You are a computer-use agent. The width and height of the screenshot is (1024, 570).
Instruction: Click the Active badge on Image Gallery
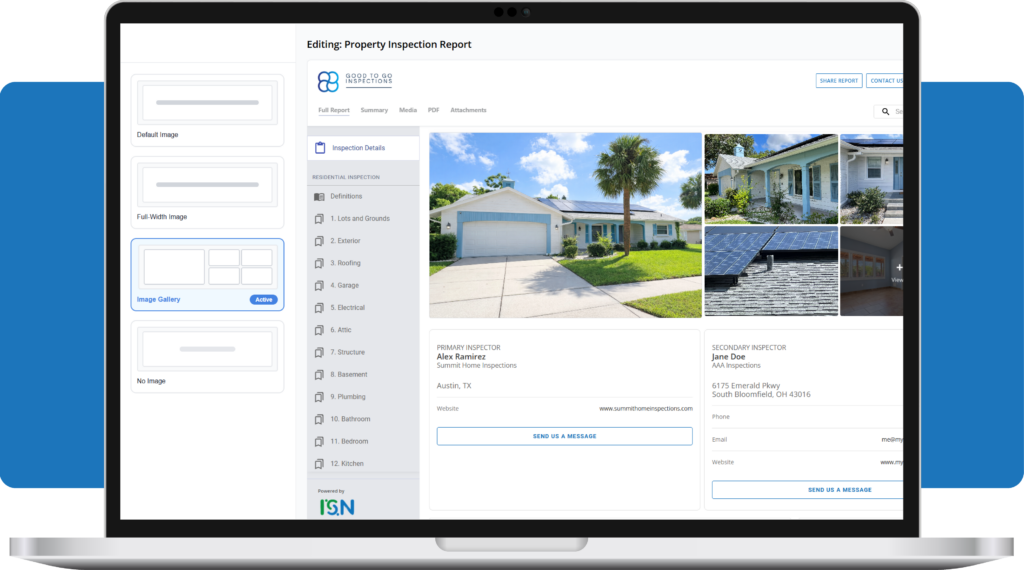(x=264, y=300)
